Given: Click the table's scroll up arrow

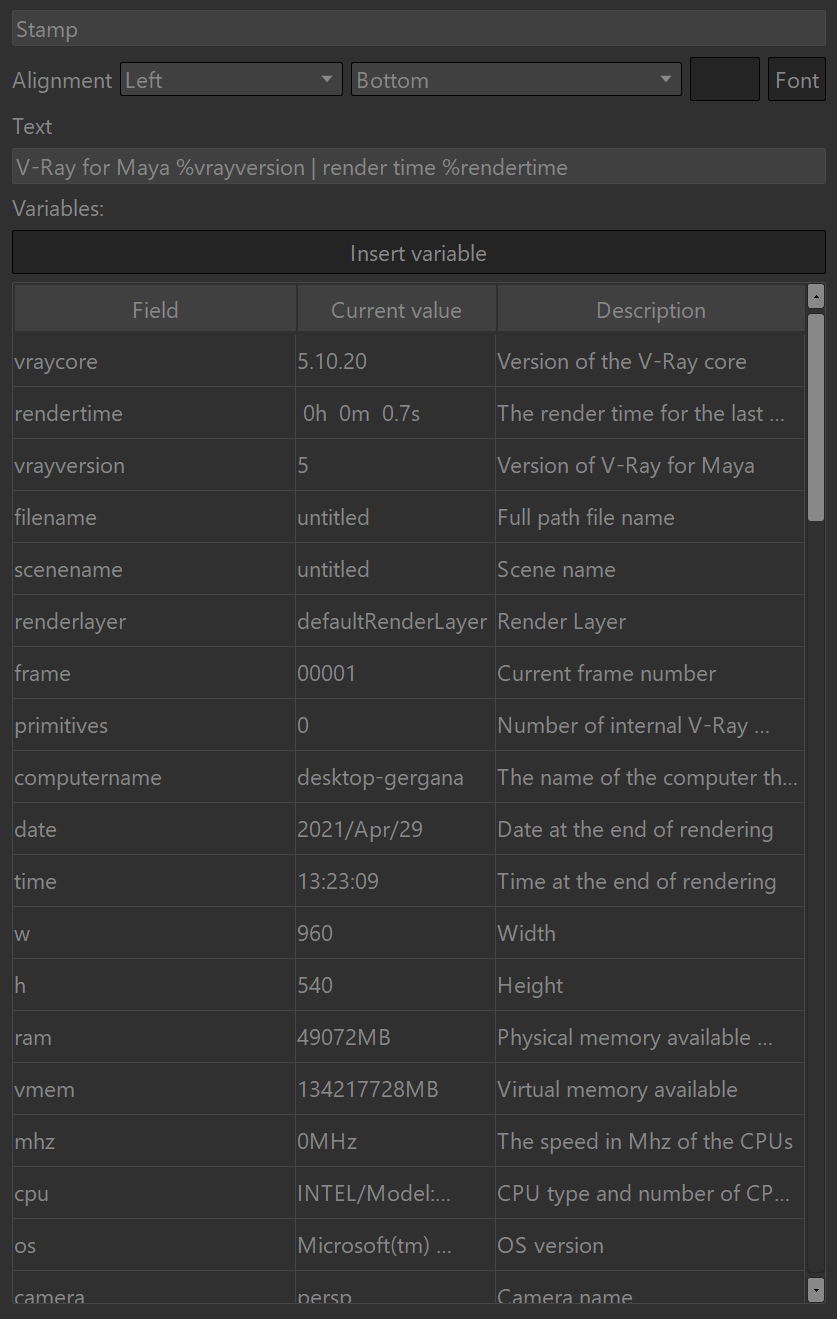Looking at the screenshot, I should [x=815, y=296].
